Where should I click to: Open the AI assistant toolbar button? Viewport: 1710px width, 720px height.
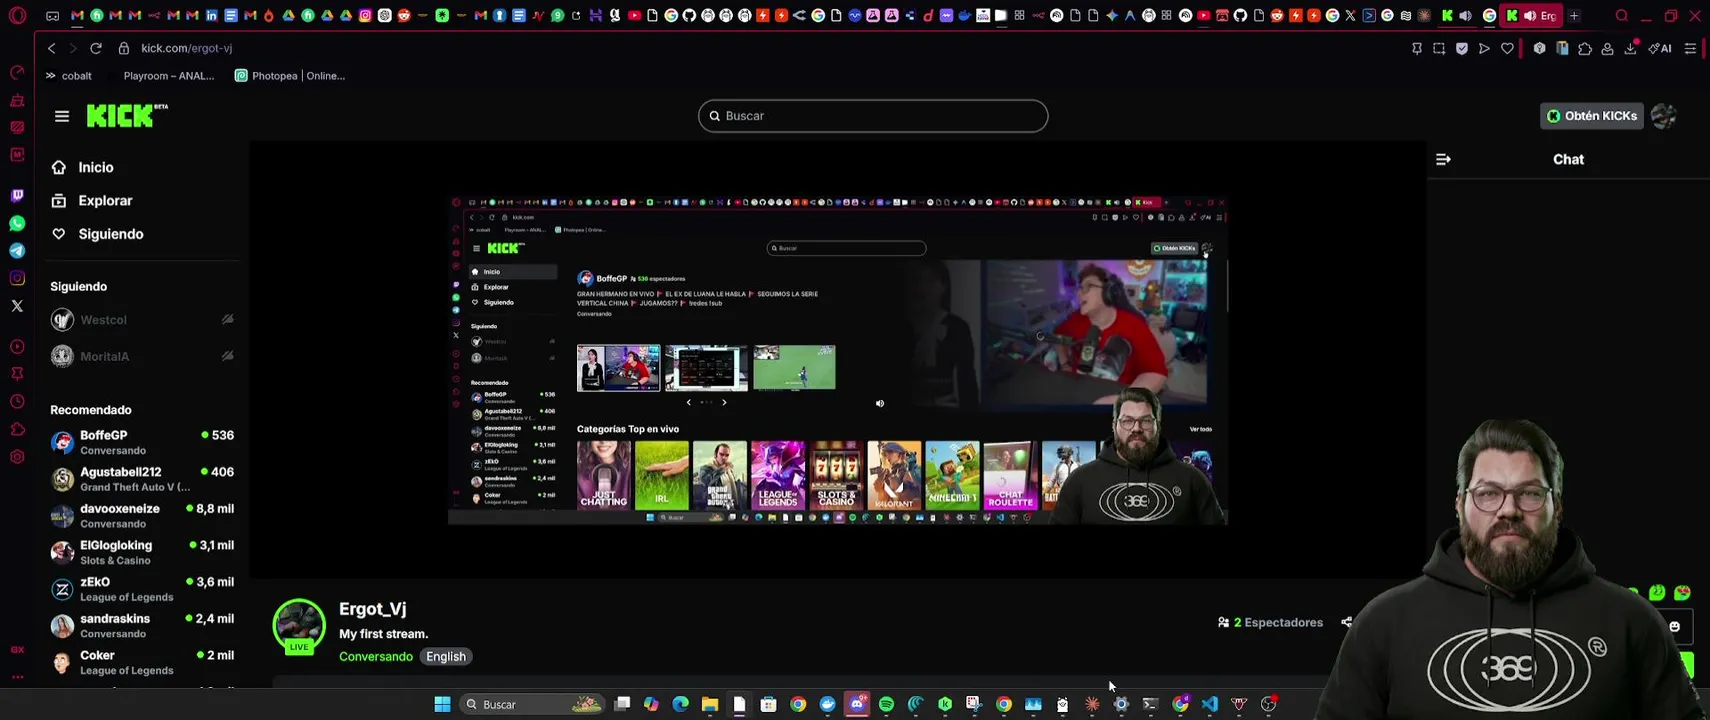click(1661, 48)
